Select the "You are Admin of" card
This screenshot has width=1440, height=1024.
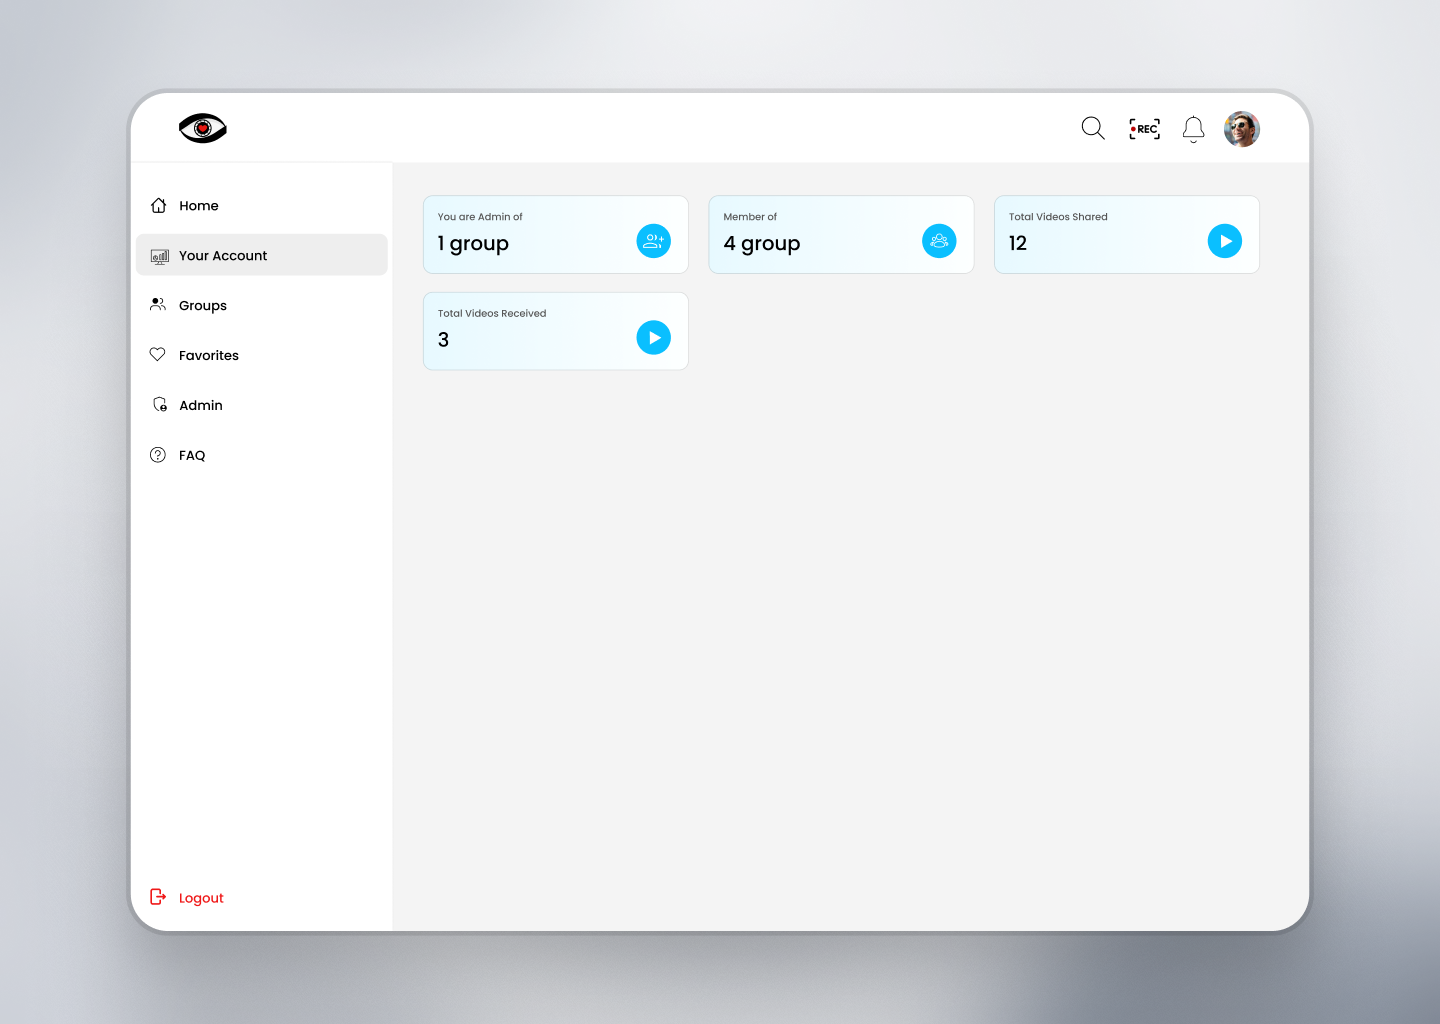[530, 235]
